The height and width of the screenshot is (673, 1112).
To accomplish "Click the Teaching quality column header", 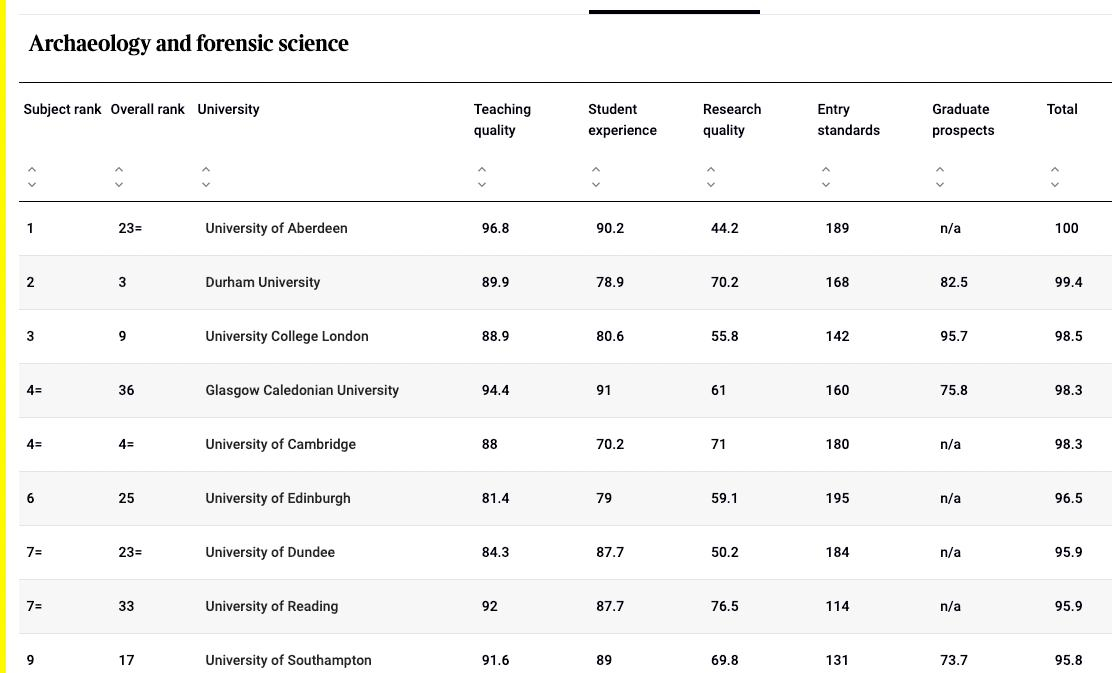I will pos(502,119).
